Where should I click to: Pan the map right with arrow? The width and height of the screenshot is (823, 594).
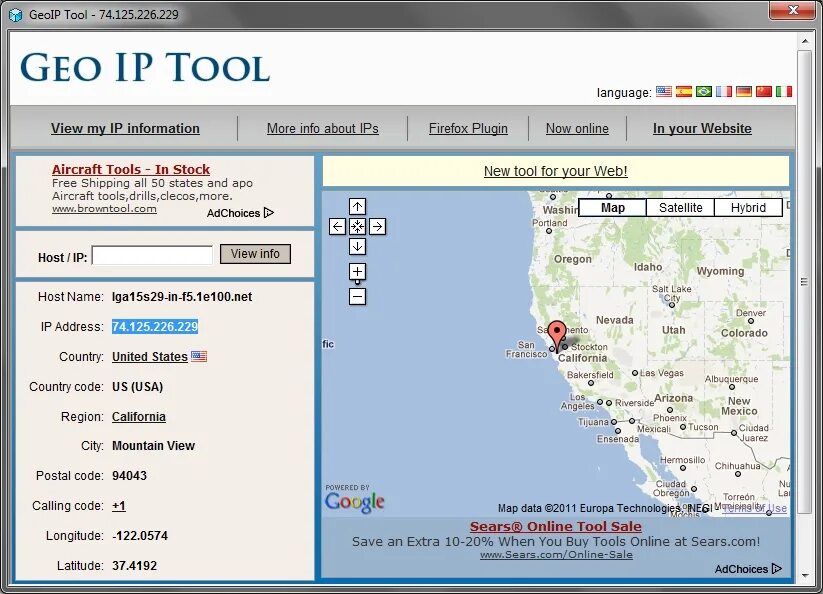click(x=377, y=227)
